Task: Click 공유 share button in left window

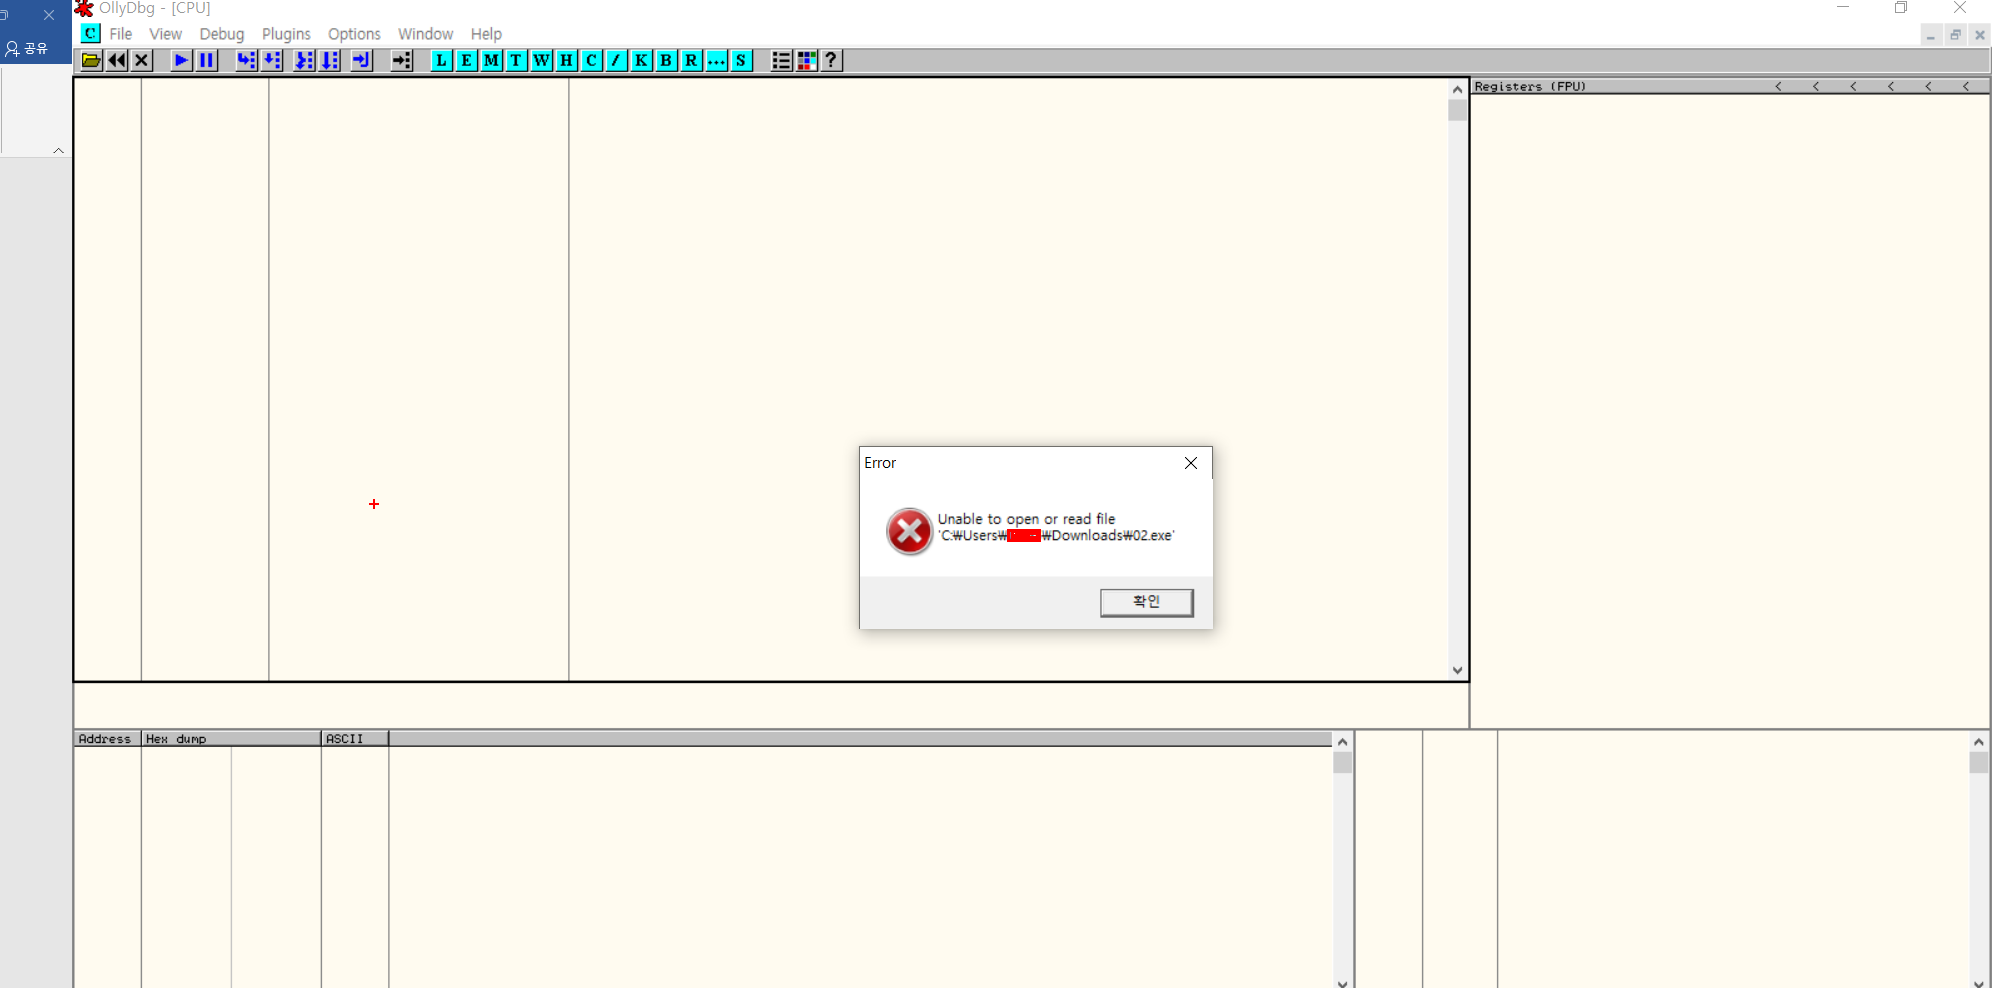Action: tap(27, 48)
